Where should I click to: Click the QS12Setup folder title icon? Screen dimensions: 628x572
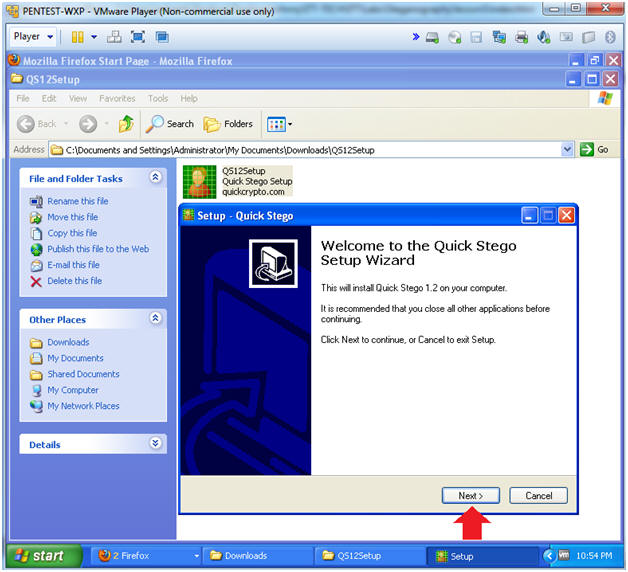[x=17, y=79]
